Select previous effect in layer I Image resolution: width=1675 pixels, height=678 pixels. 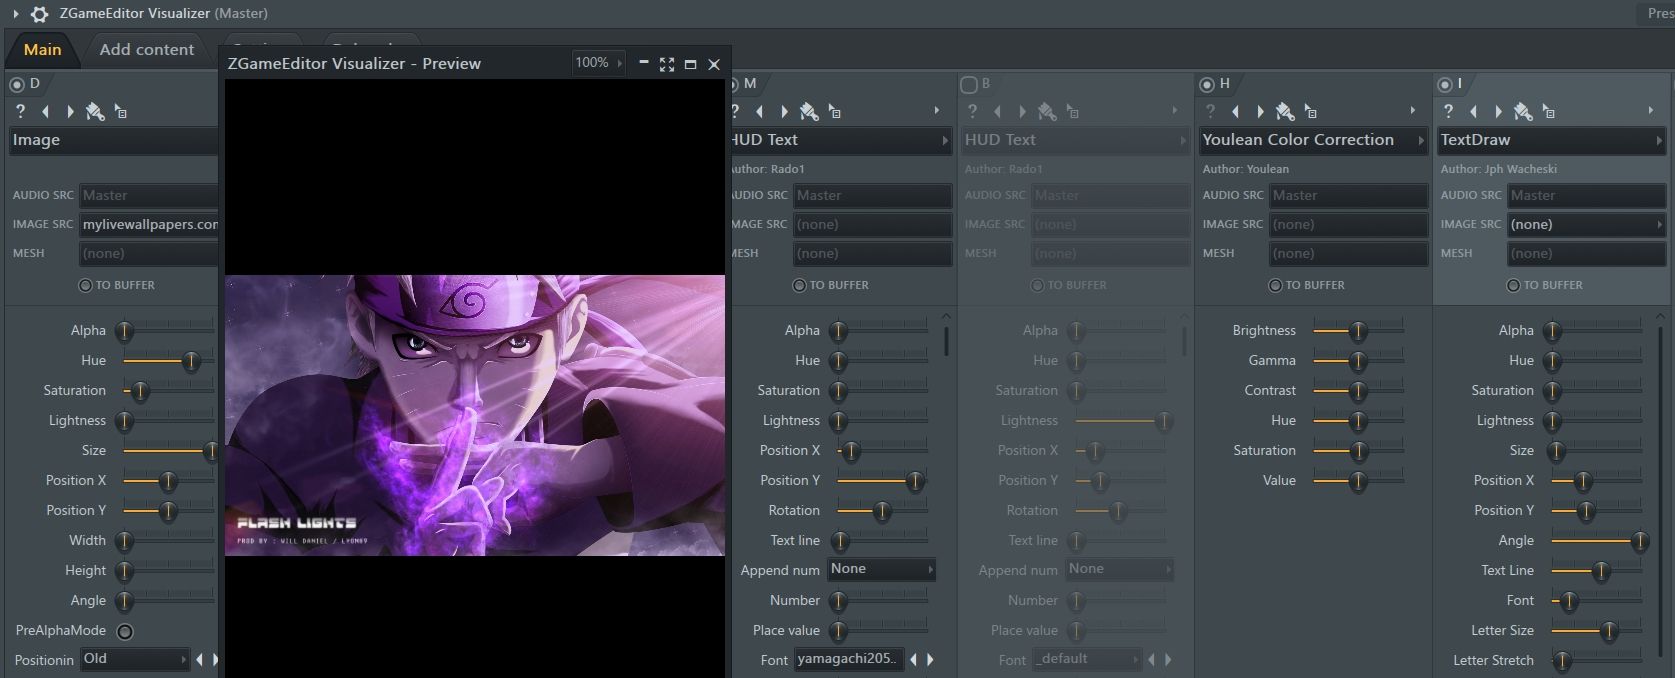click(1473, 111)
